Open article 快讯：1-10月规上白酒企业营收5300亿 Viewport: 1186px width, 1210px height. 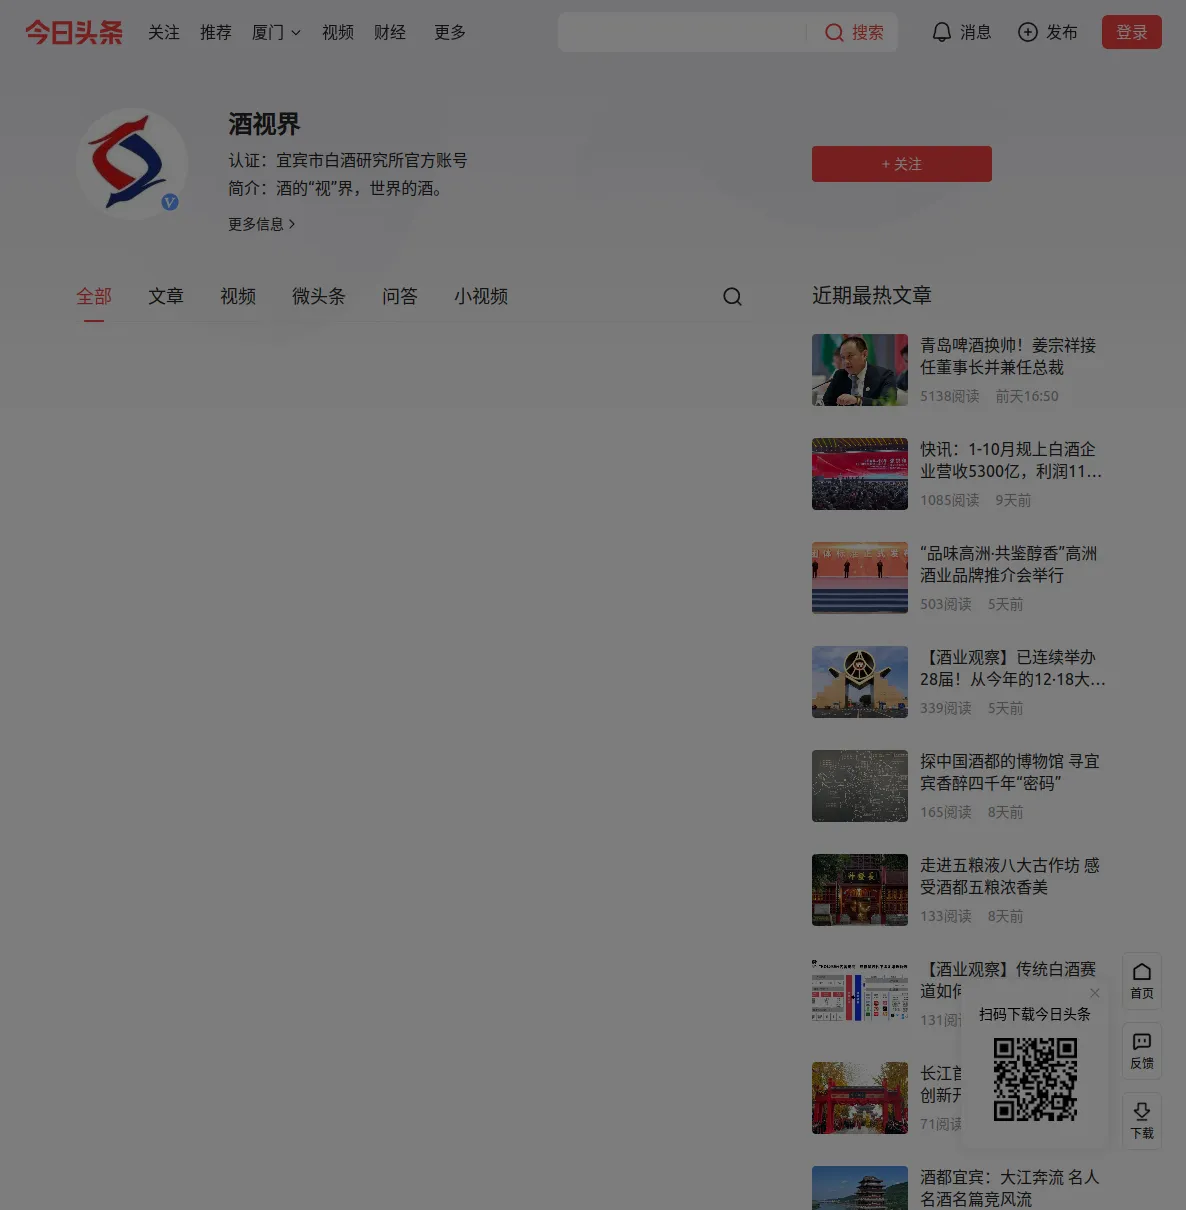[x=1011, y=460]
